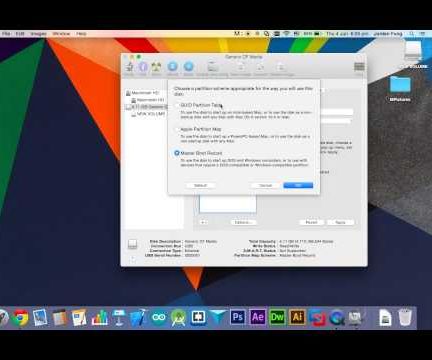Image resolution: width=432 pixels, height=360 pixels.
Task: Cancel the partition scheme dialog
Action: [266, 185]
